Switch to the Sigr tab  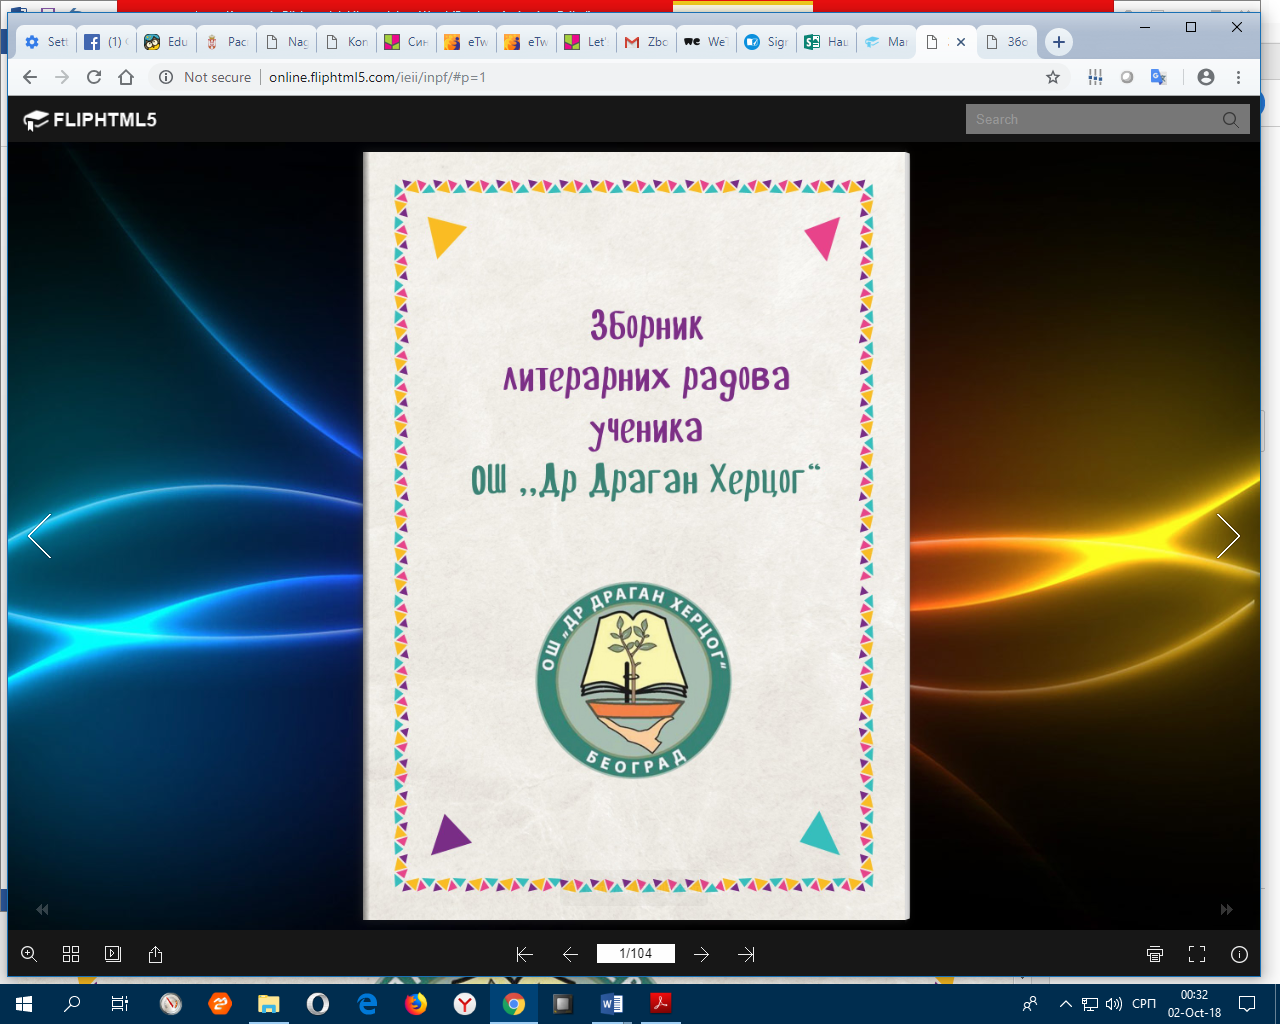point(766,41)
